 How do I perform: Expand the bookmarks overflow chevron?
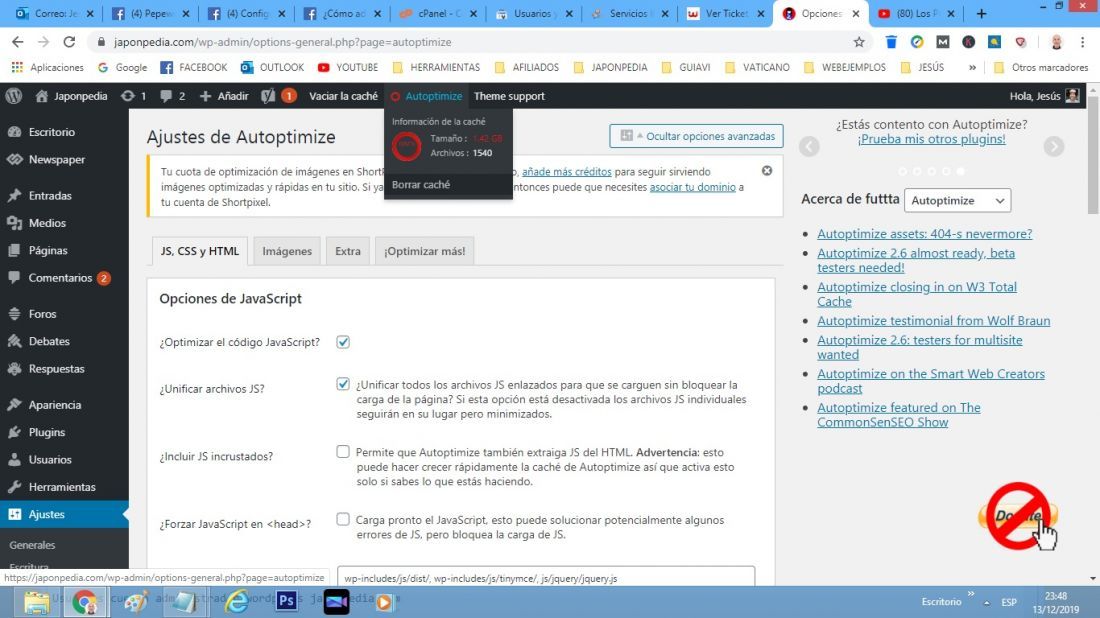pyautogui.click(x=972, y=67)
